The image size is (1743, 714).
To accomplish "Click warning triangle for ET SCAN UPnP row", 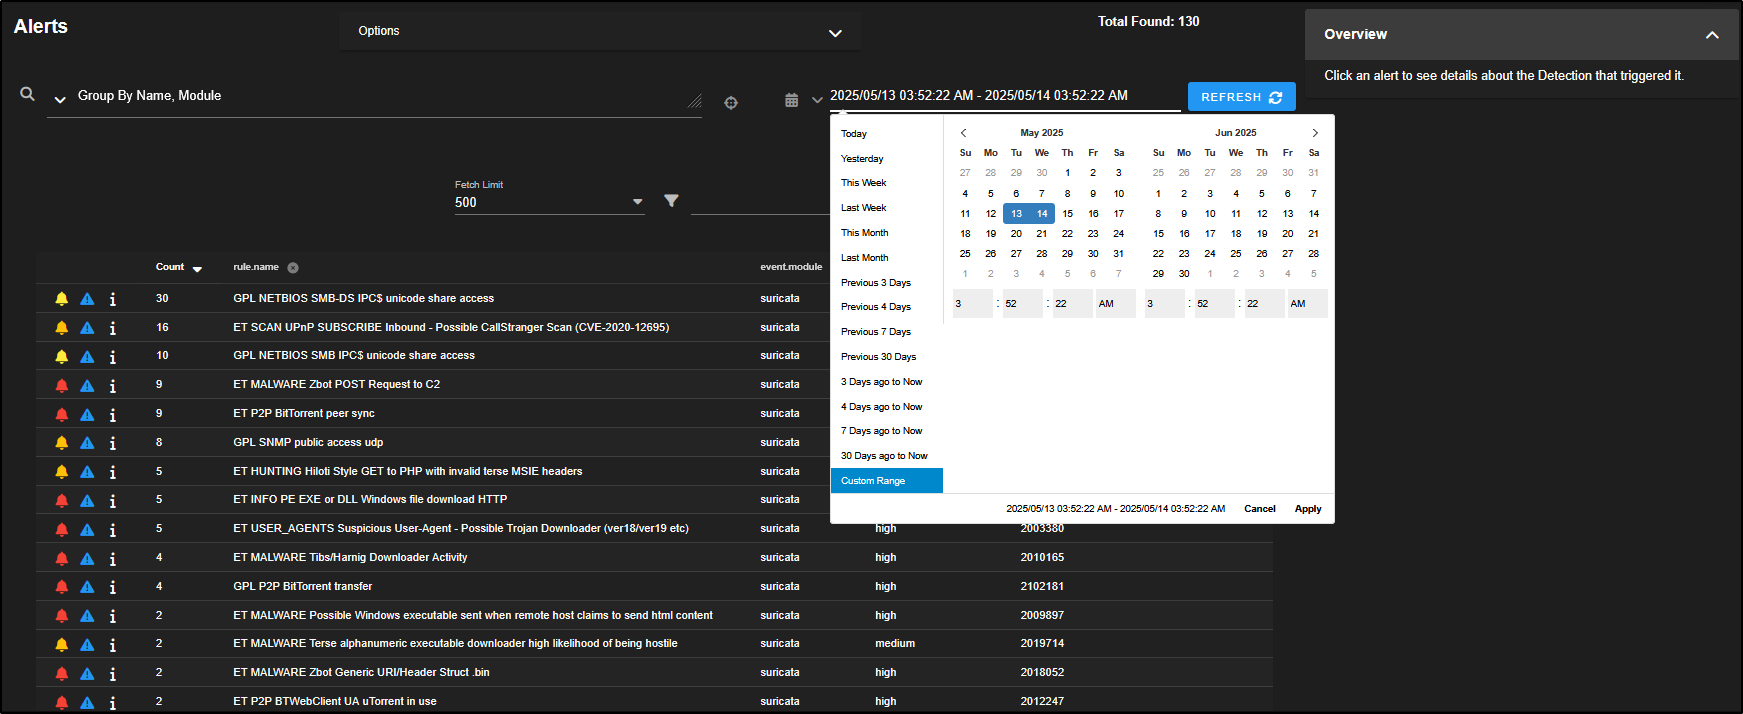I will point(87,328).
